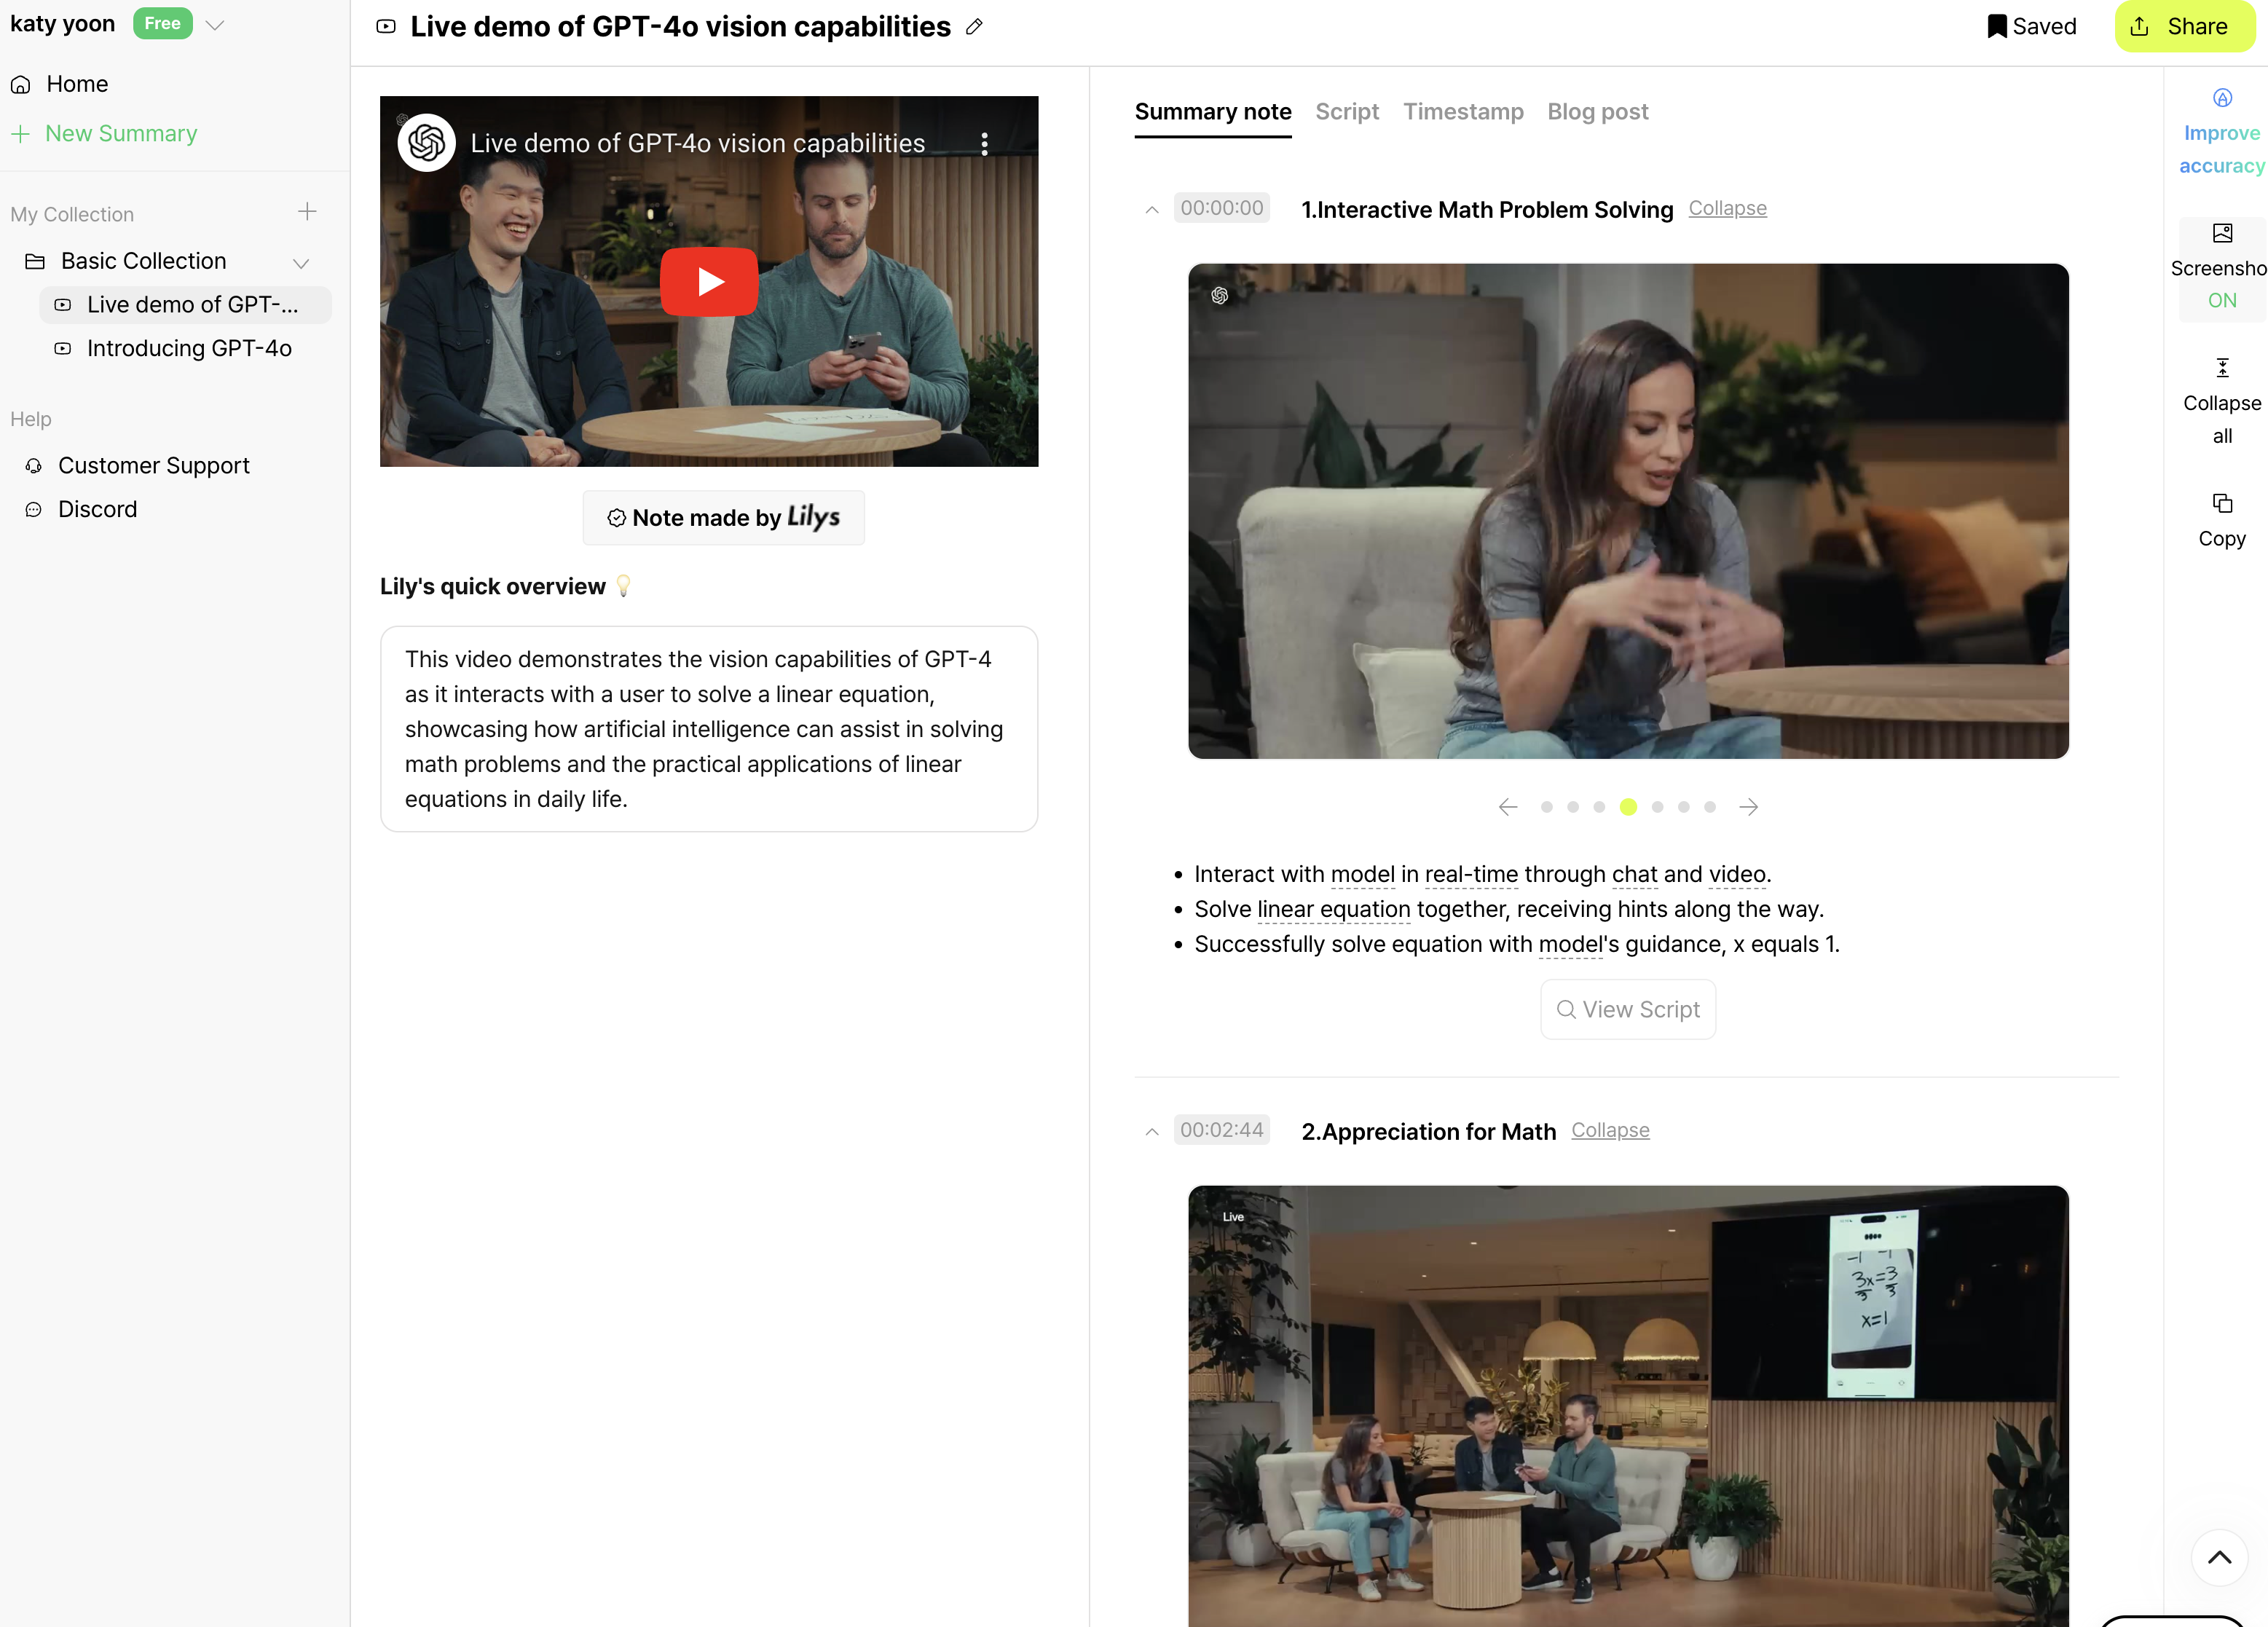
Task: Go to the next screenshot with the right arrow
Action: click(1748, 807)
